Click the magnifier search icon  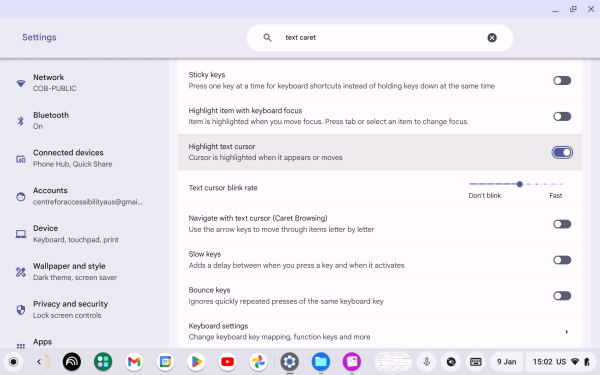pos(267,38)
